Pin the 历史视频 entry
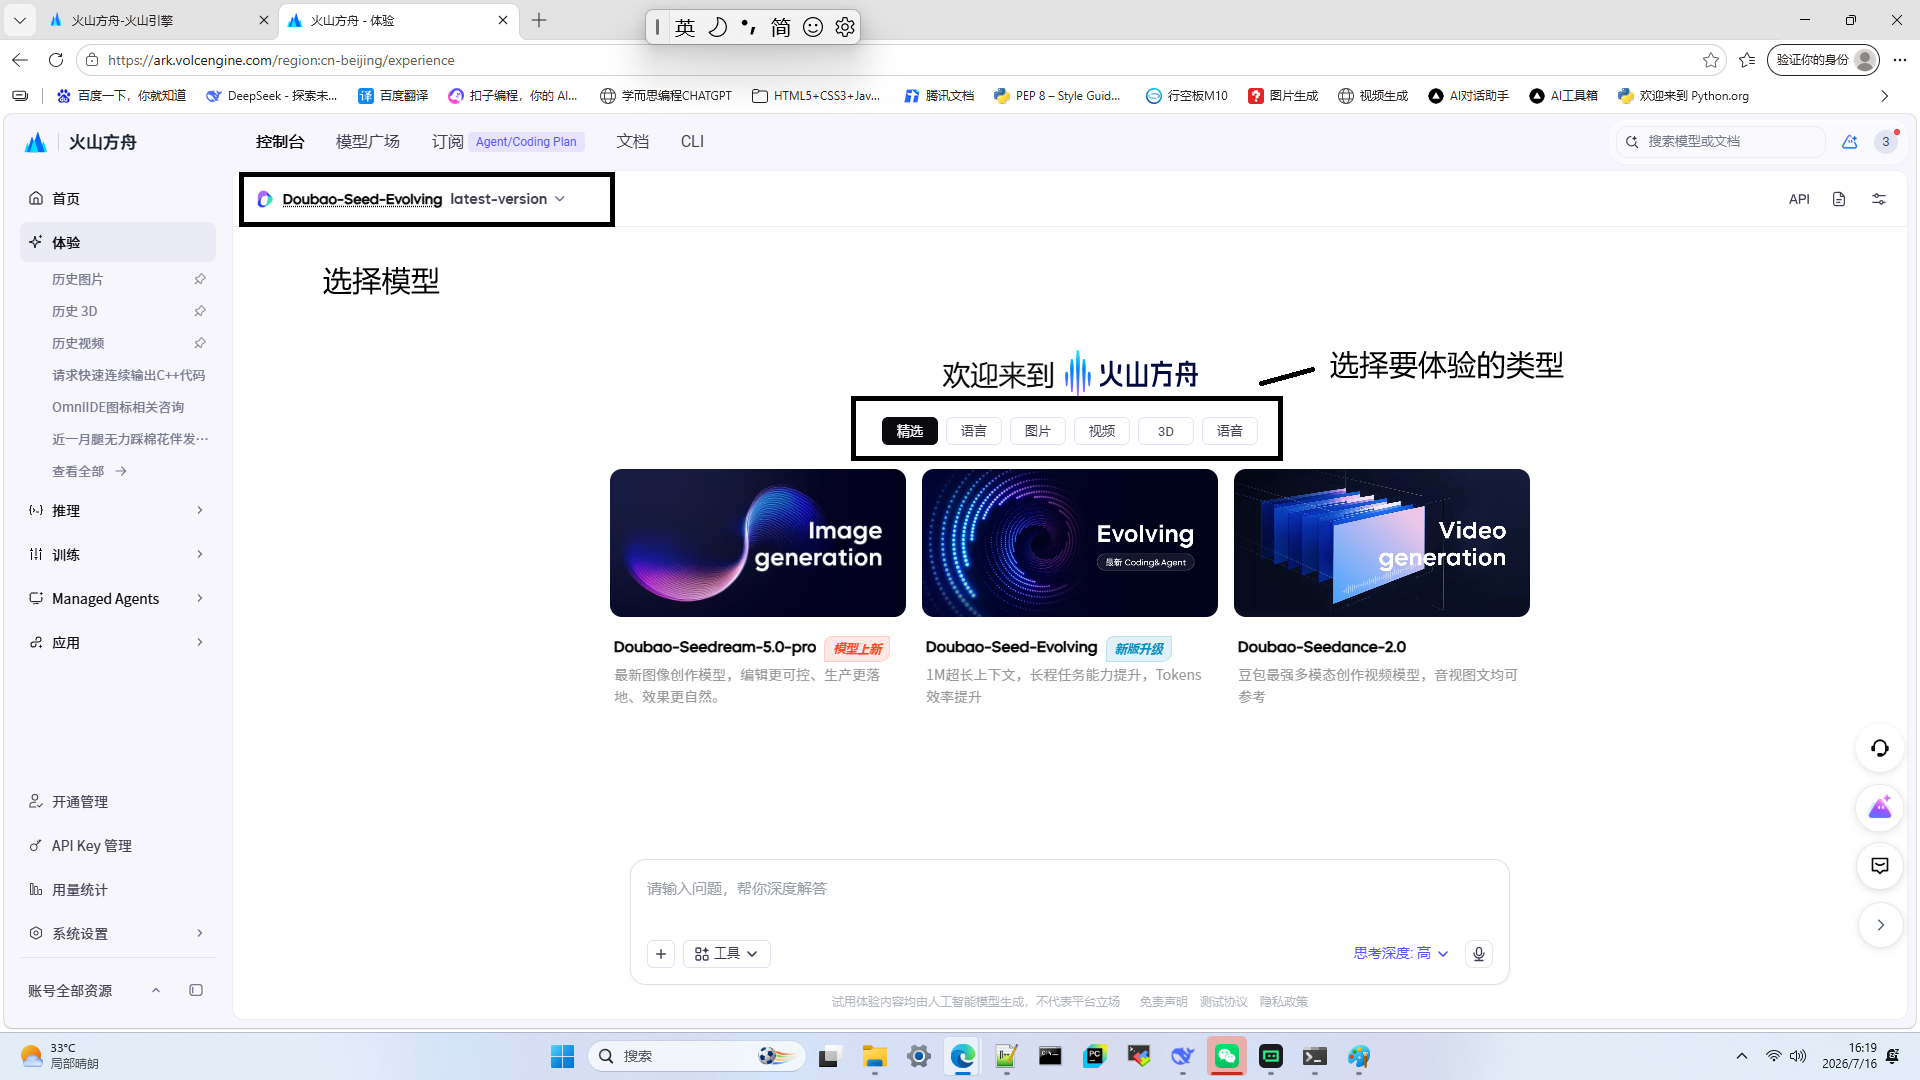This screenshot has width=1920, height=1080. [x=200, y=343]
